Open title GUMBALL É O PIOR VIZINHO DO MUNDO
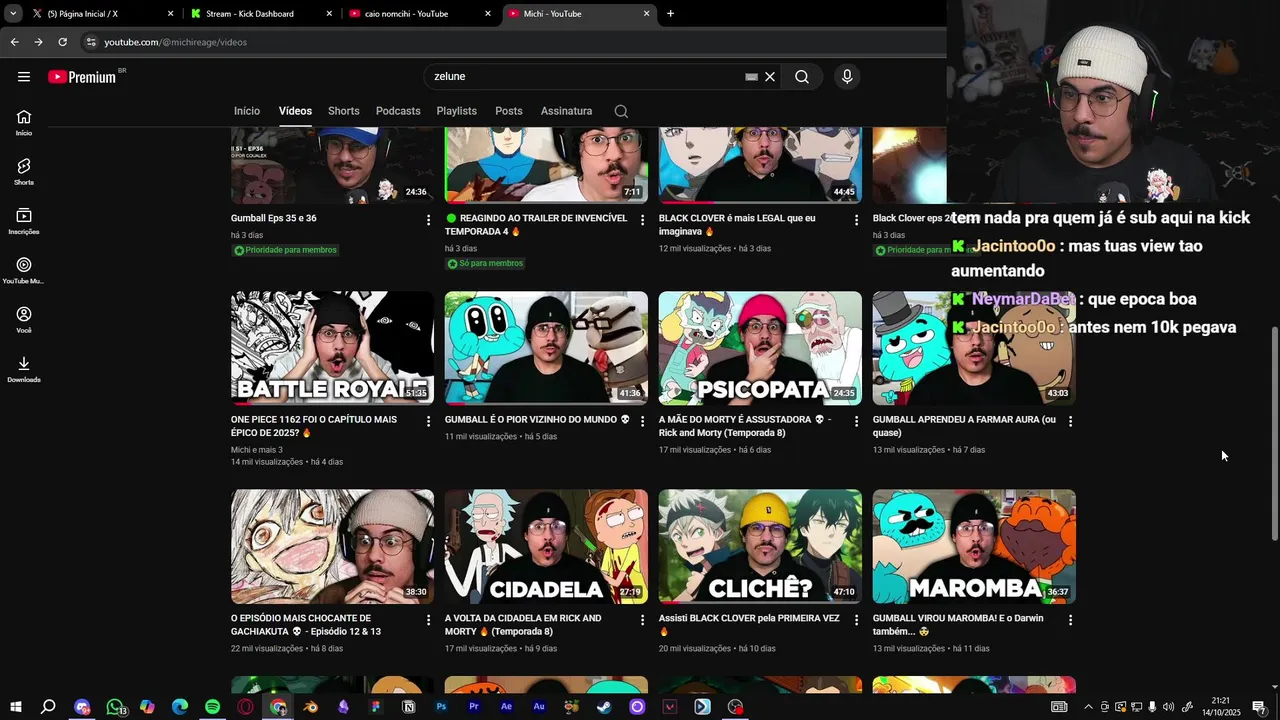1280x720 pixels. 538,420
